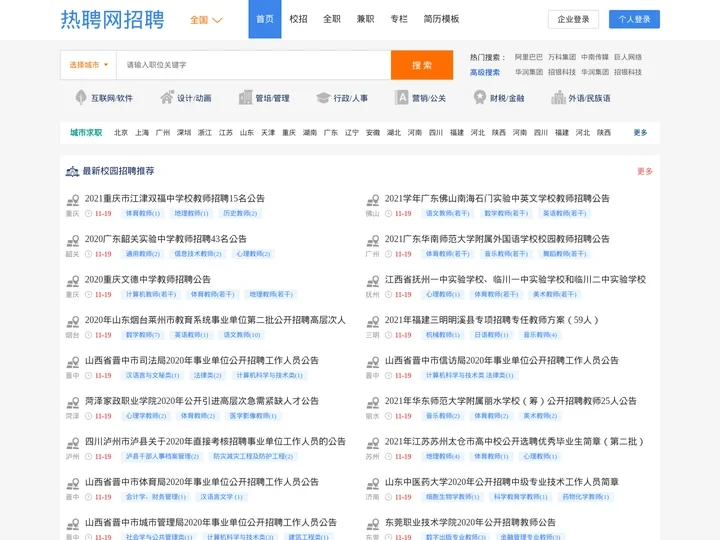Image resolution: width=720 pixels, height=540 pixels.
Task: Click the orange 搜索 button
Action: (x=422, y=65)
